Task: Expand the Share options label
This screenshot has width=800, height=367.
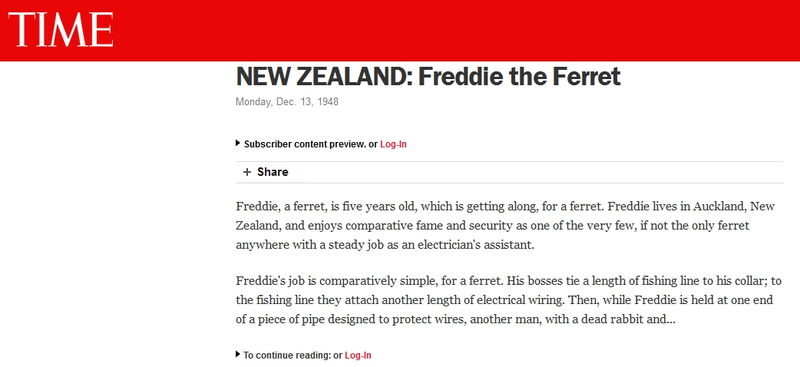Action: [272, 172]
